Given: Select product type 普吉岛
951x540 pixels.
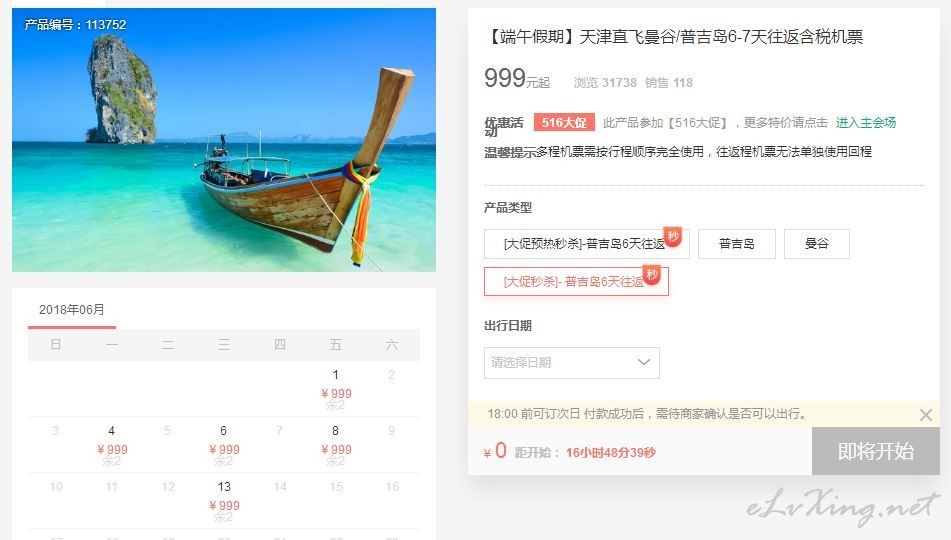Looking at the screenshot, I should pos(736,244).
